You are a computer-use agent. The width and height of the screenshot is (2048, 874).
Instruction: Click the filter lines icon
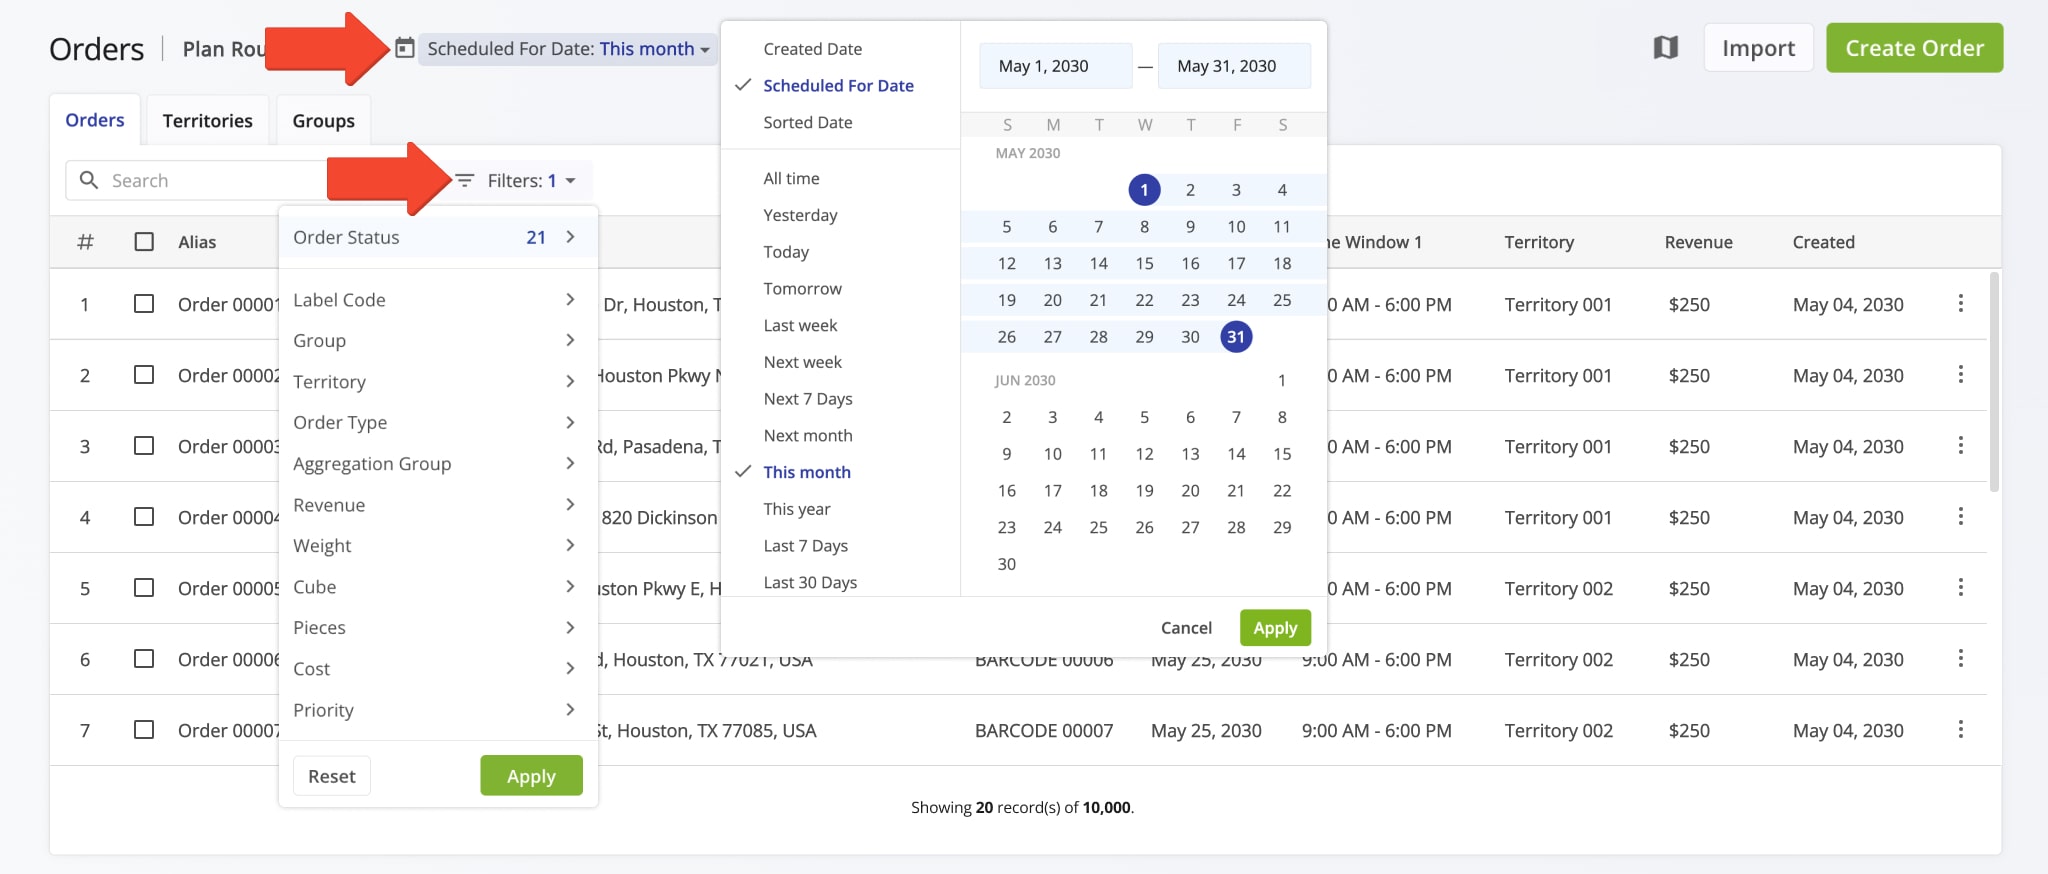pyautogui.click(x=465, y=181)
